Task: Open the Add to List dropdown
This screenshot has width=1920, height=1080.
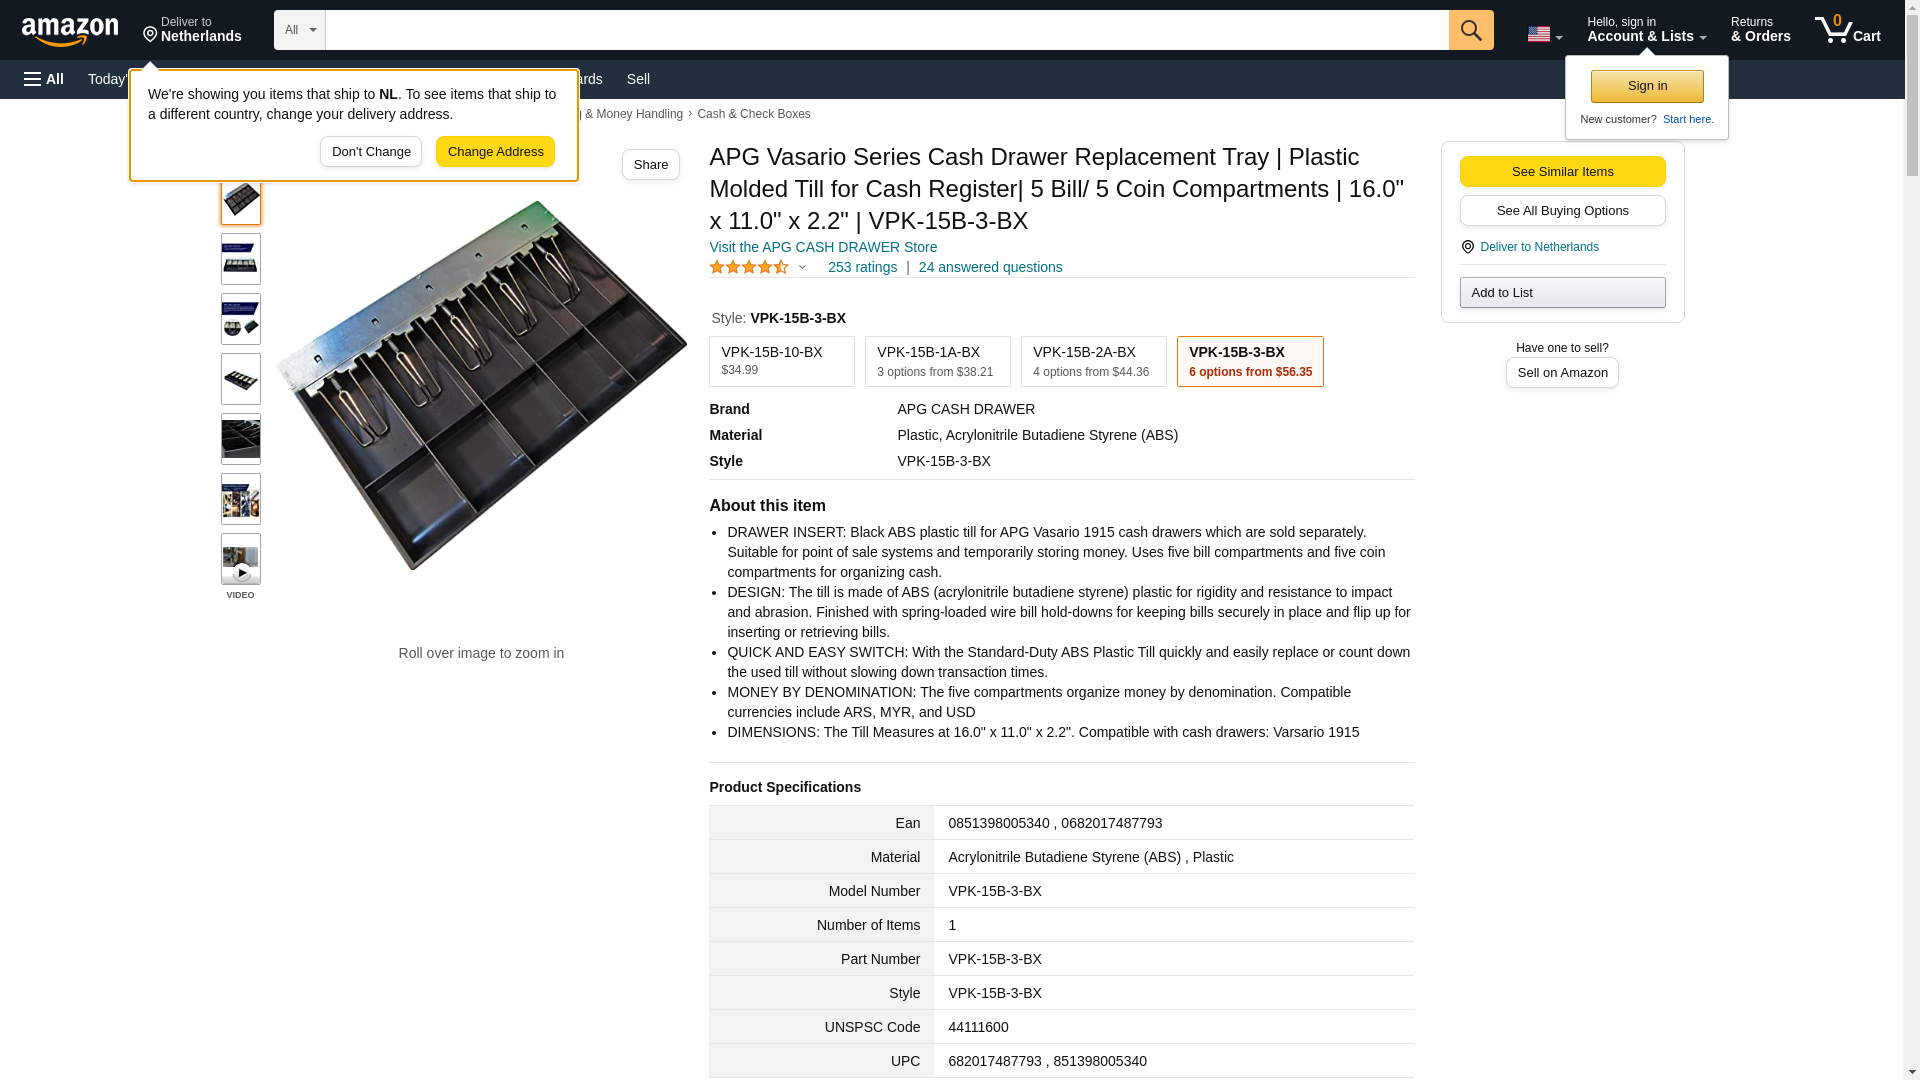Action: click(x=1562, y=293)
